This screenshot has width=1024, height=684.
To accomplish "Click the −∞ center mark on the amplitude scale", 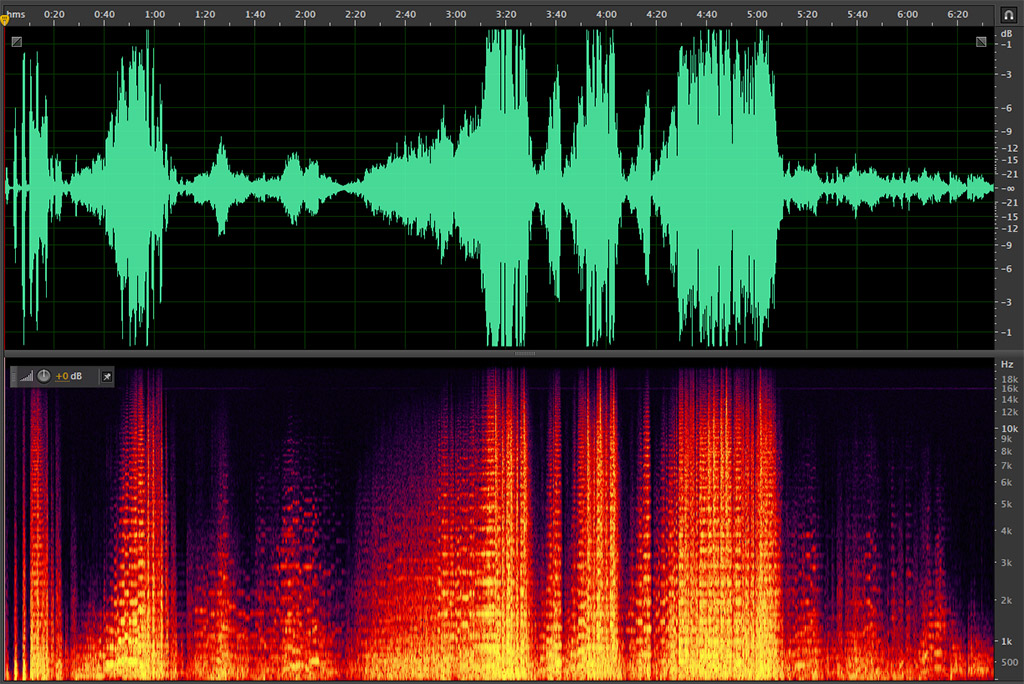I will click(1009, 188).
